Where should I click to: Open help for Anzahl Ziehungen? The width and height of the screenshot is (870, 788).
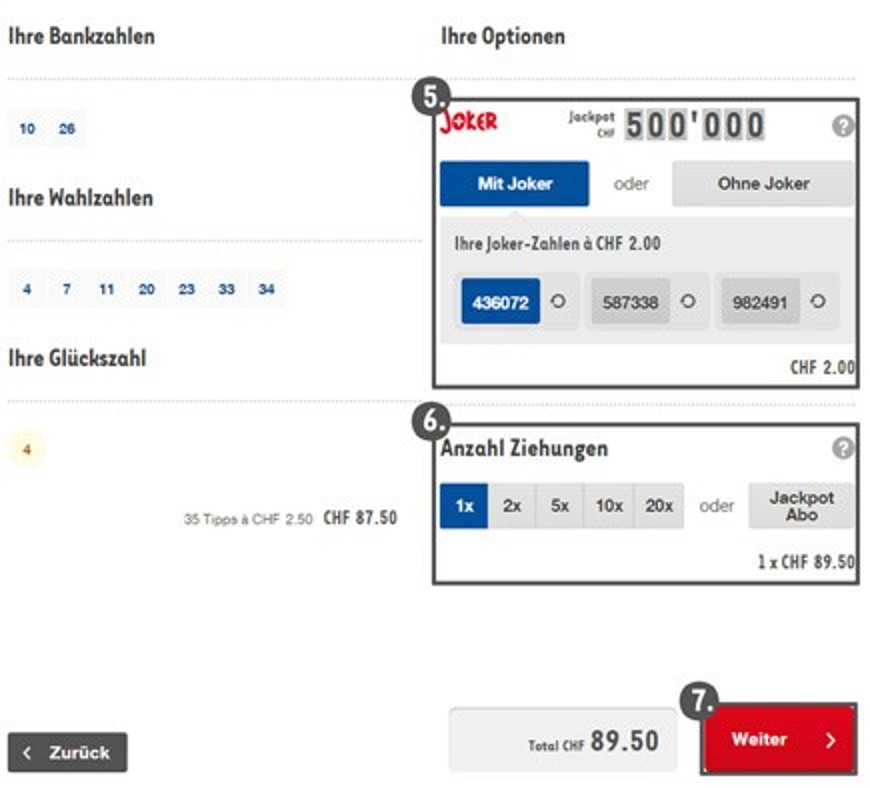point(843,447)
